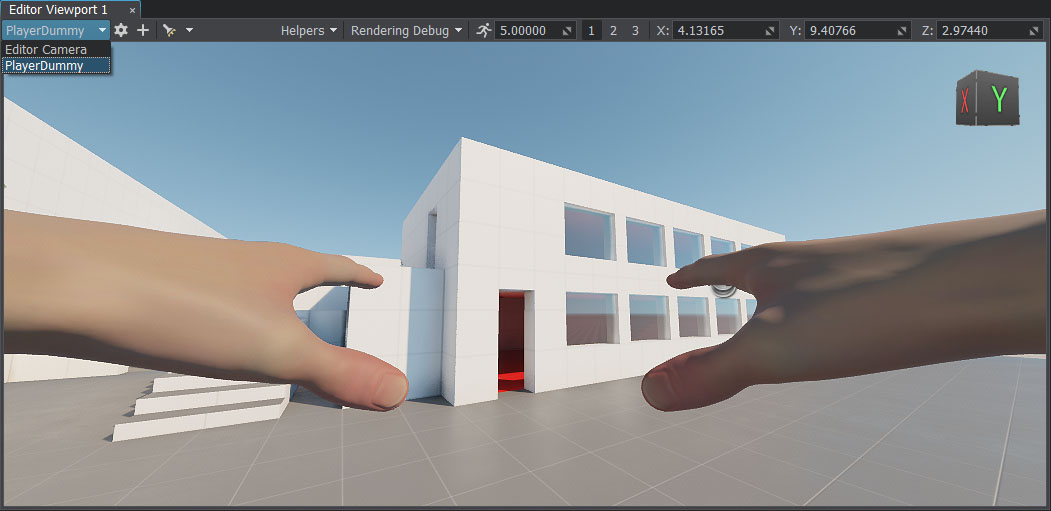Click the running man camera speed icon

(x=484, y=31)
